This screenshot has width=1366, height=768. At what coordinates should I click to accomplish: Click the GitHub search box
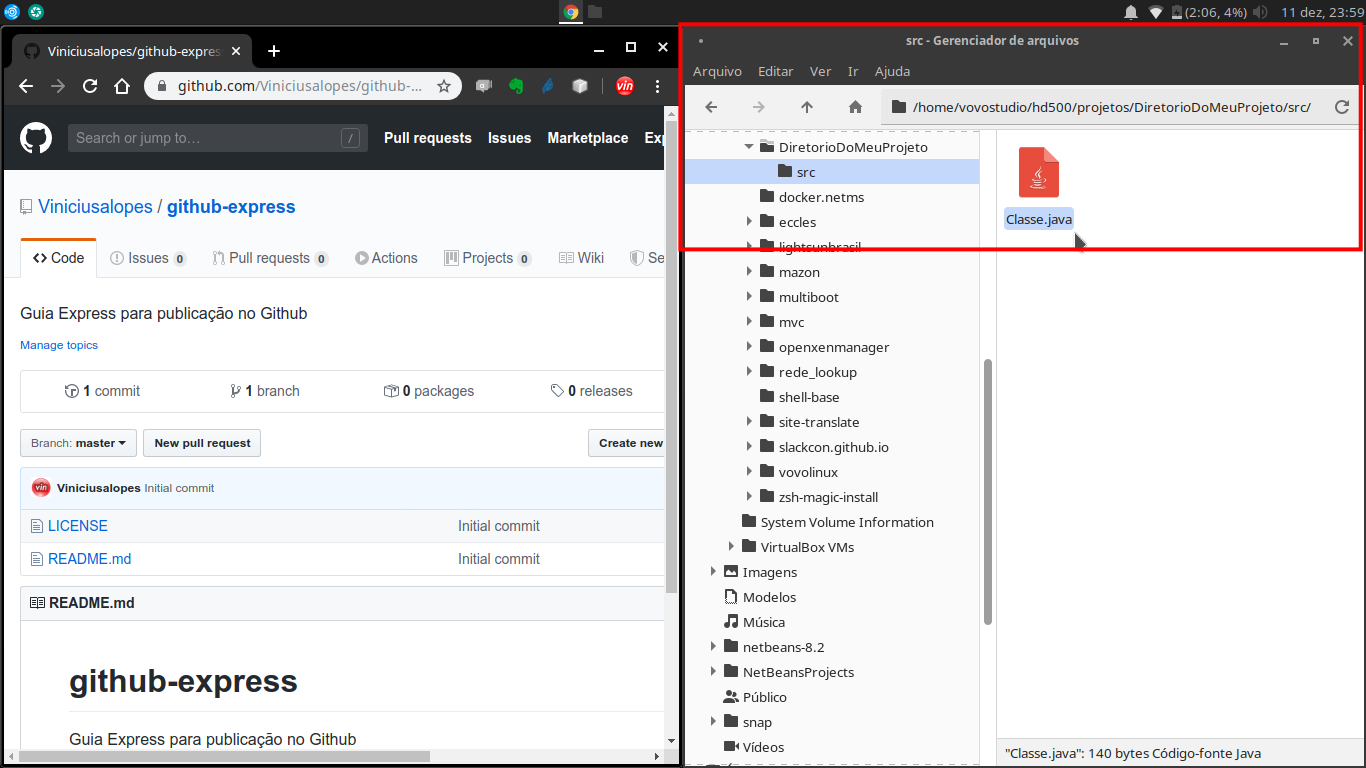[218, 138]
